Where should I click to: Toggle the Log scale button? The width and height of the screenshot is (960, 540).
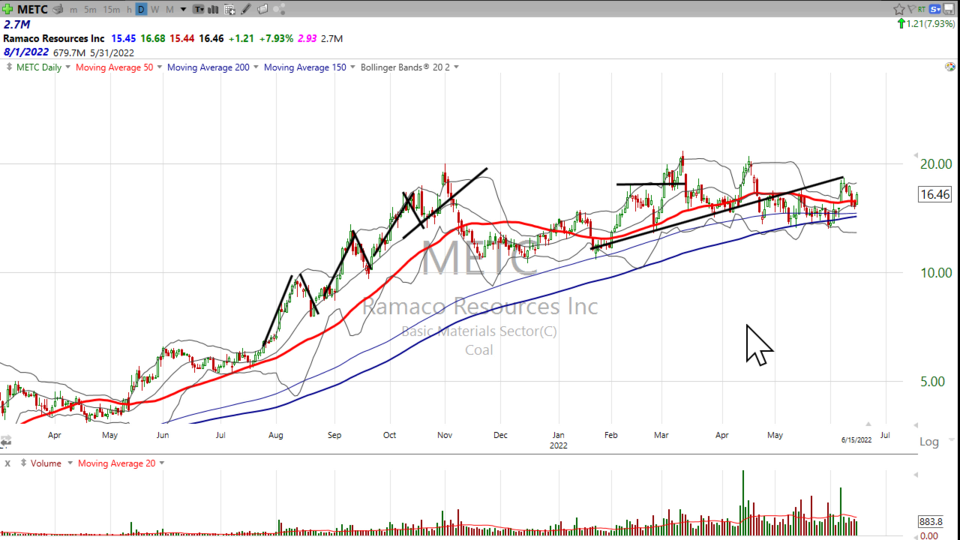[929, 441]
